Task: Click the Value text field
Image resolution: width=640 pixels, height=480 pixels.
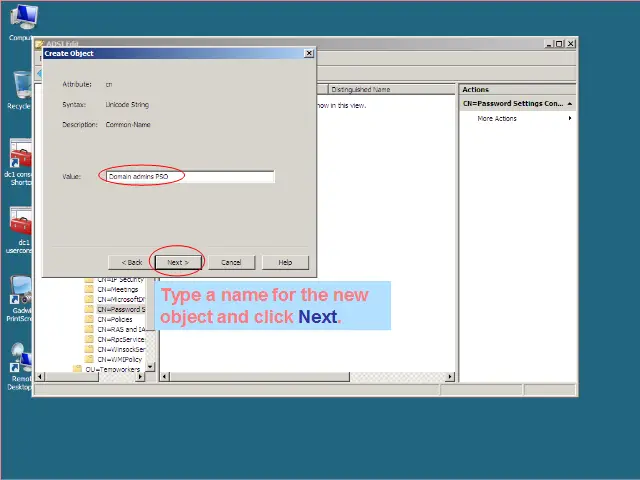Action: pos(189,176)
